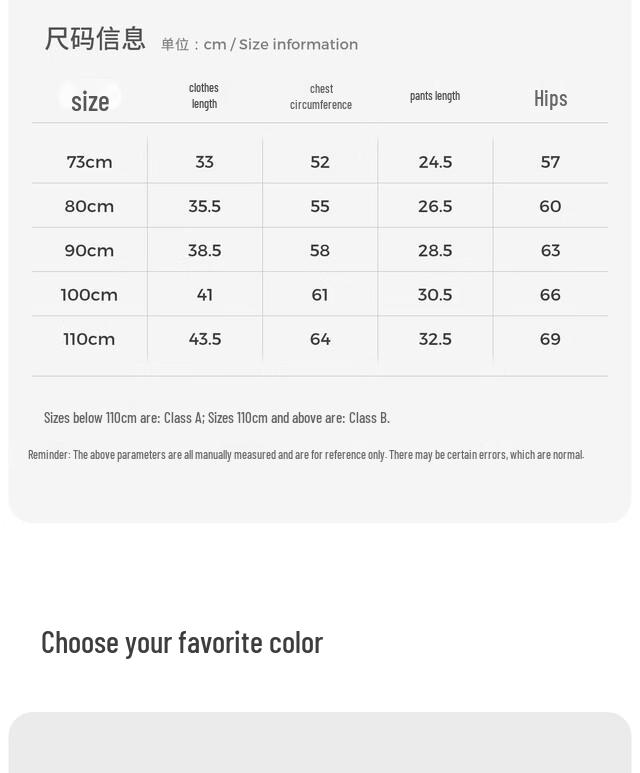Image resolution: width=640 pixels, height=773 pixels.
Task: Click the 35.5 clothes length value
Action: click(x=205, y=206)
